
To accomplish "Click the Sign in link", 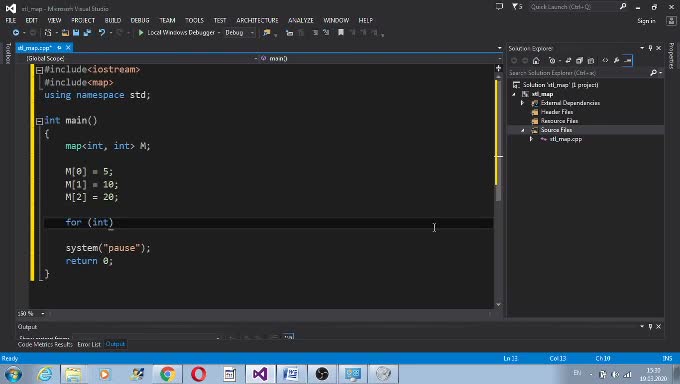I will pyautogui.click(x=646, y=20).
